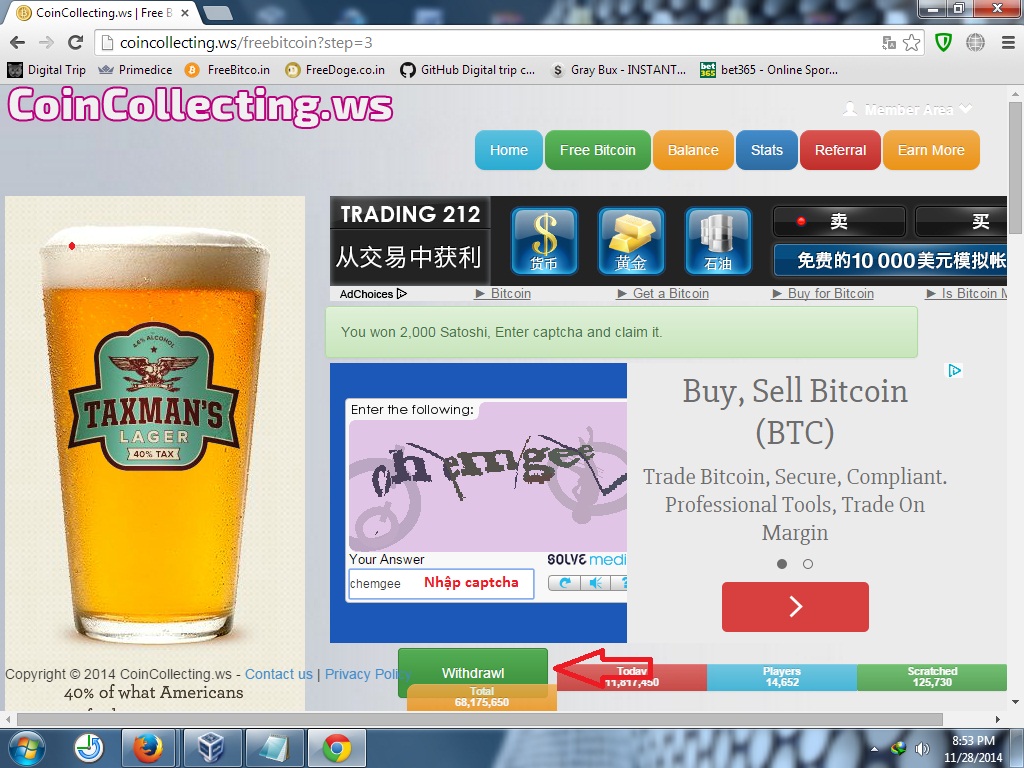Select the first carousel dot
1024x768 pixels.
tap(782, 564)
